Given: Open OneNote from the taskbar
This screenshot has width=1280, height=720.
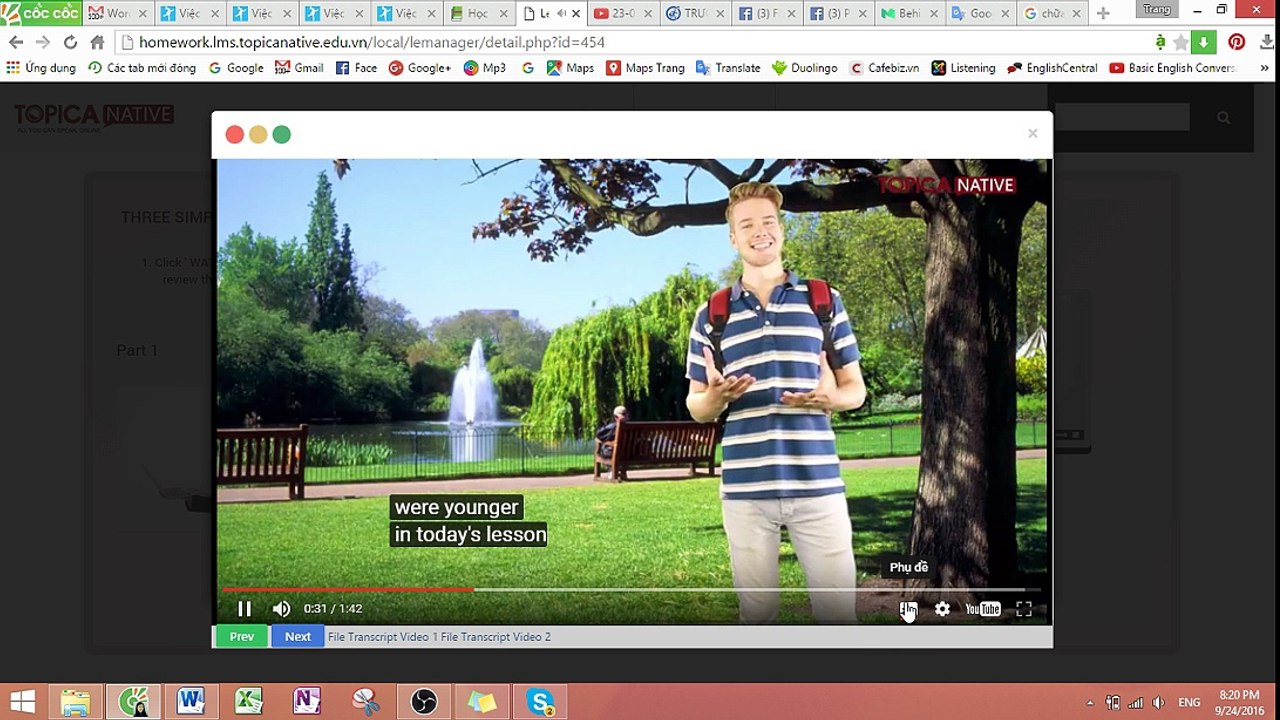Looking at the screenshot, I should (306, 702).
